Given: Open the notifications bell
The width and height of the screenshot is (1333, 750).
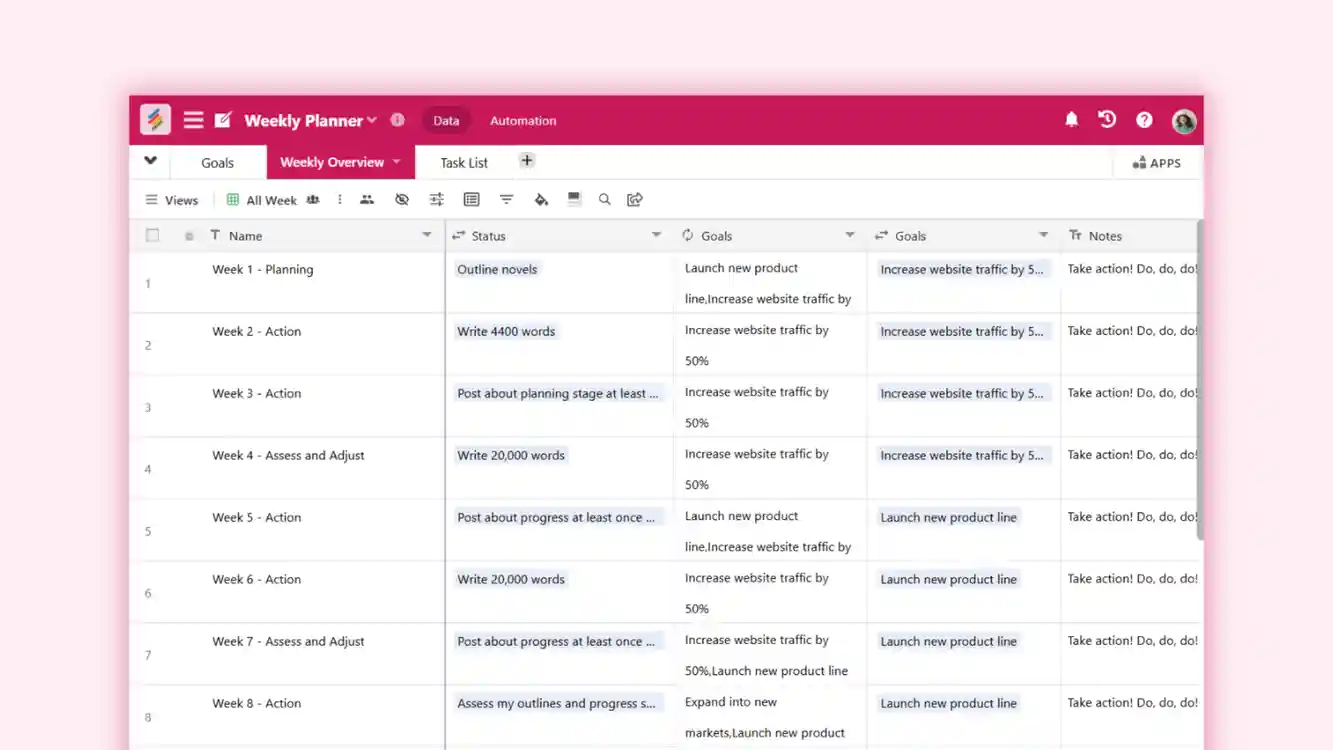Looking at the screenshot, I should click(x=1071, y=119).
